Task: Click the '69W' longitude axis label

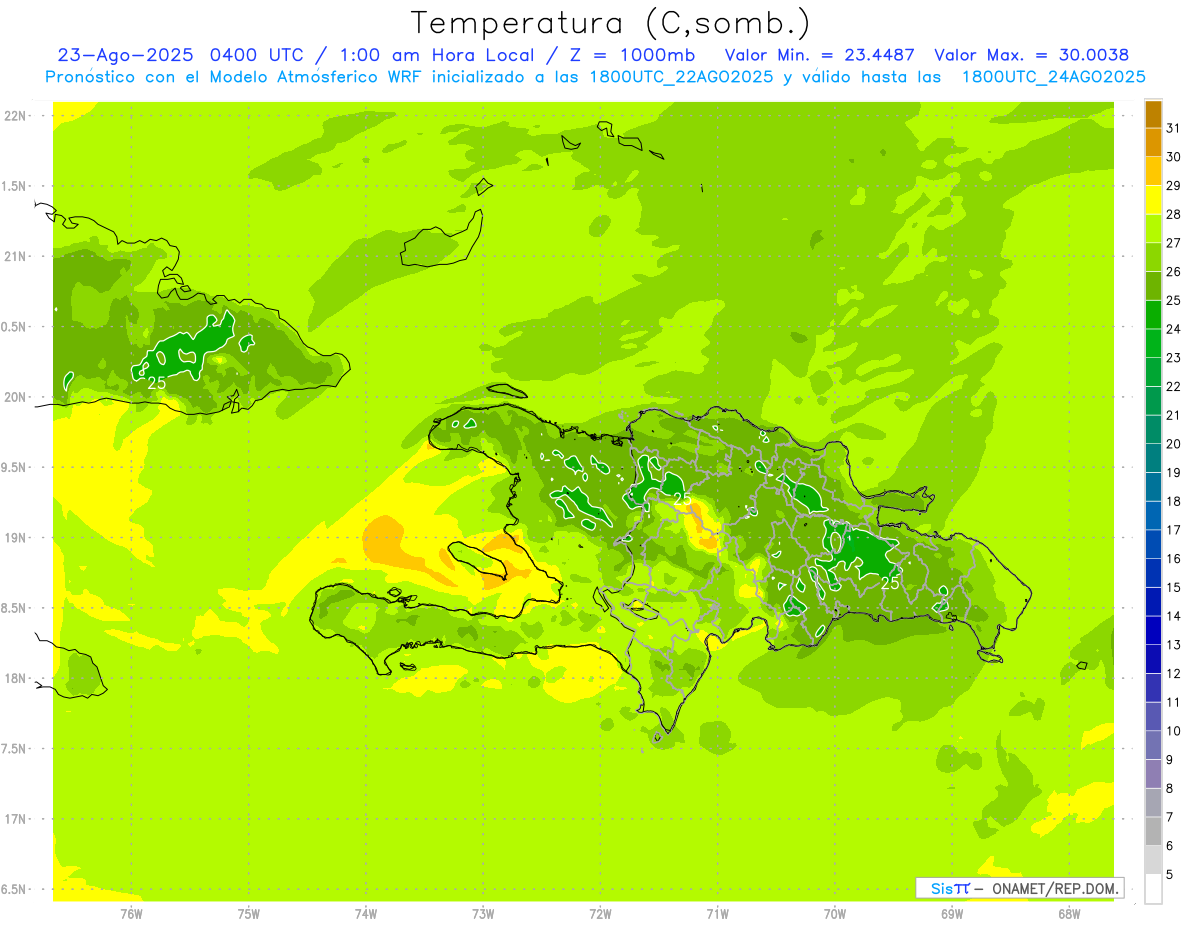Action: click(x=952, y=913)
